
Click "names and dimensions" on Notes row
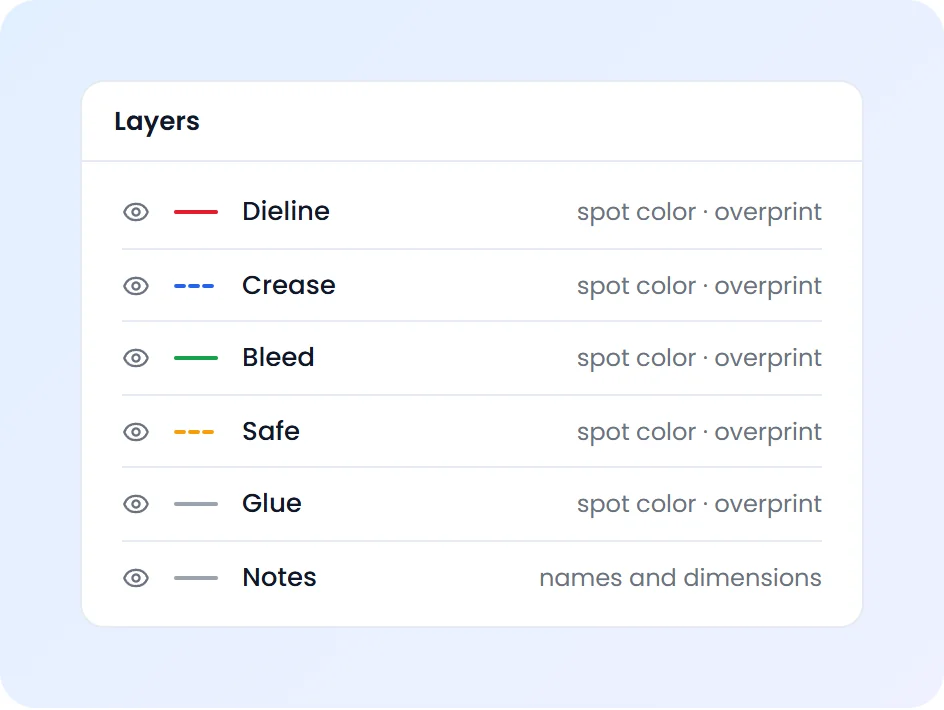coord(680,578)
